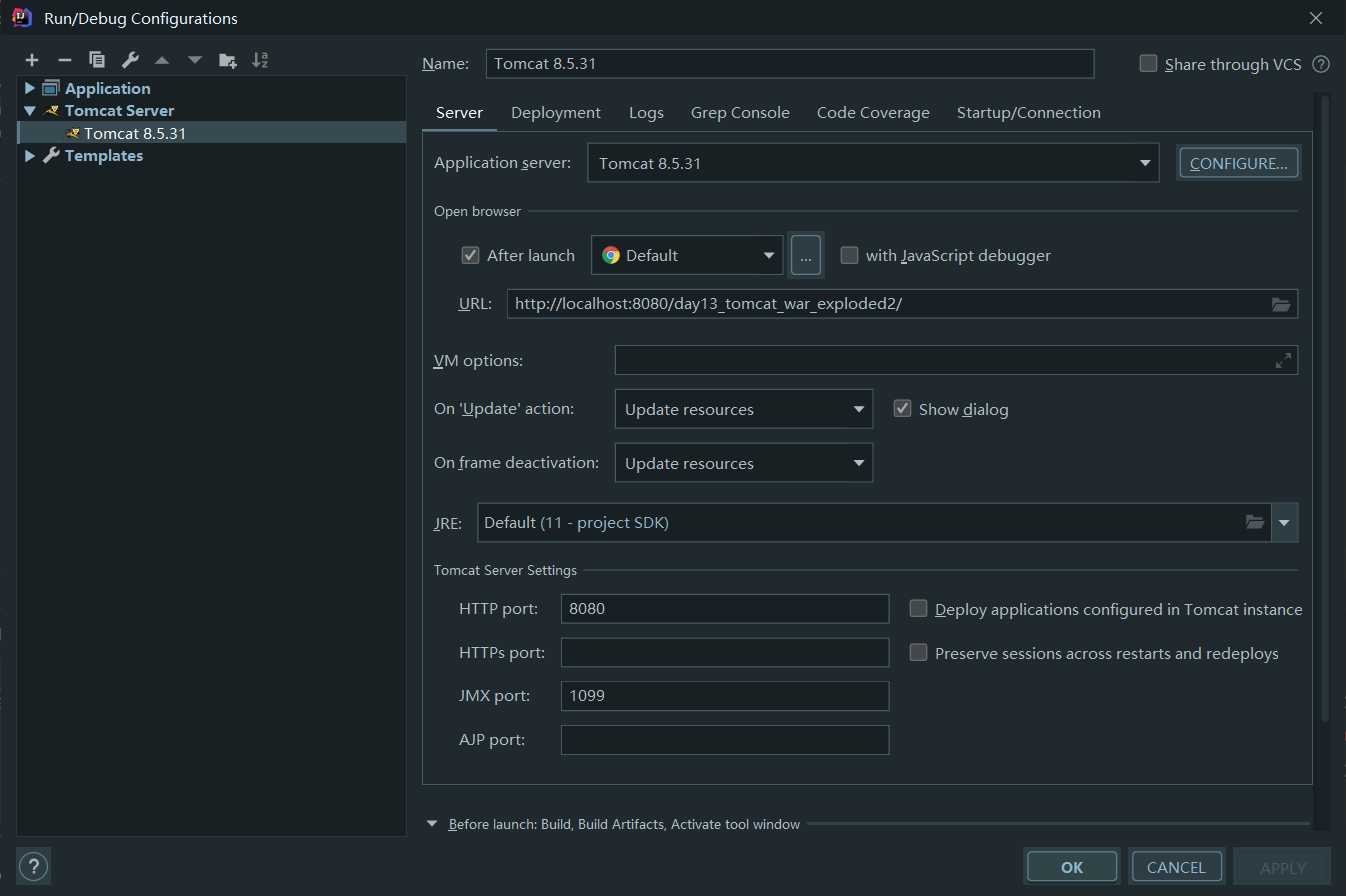1346x896 pixels.
Task: Open the help question mark button at the bottom of the dialog
Action: click(x=33, y=865)
